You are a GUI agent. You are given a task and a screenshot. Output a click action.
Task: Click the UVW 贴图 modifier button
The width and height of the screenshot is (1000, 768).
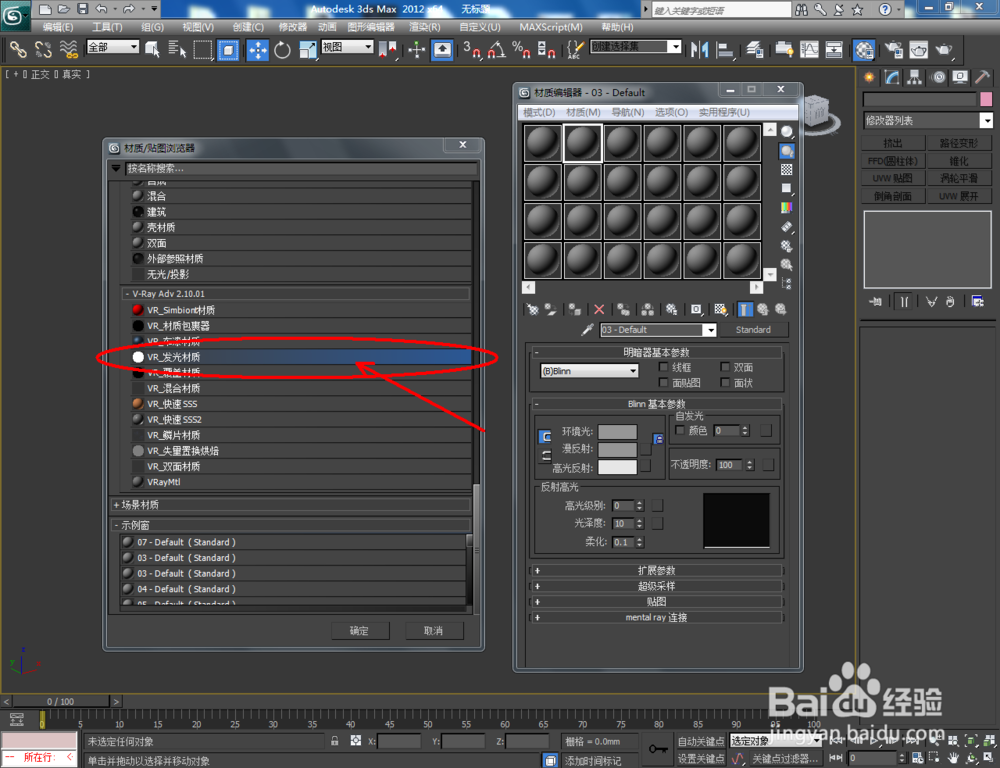(893, 178)
